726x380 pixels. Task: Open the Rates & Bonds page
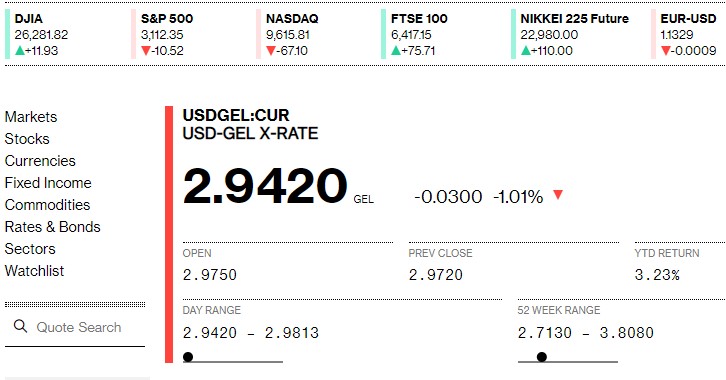tap(52, 227)
